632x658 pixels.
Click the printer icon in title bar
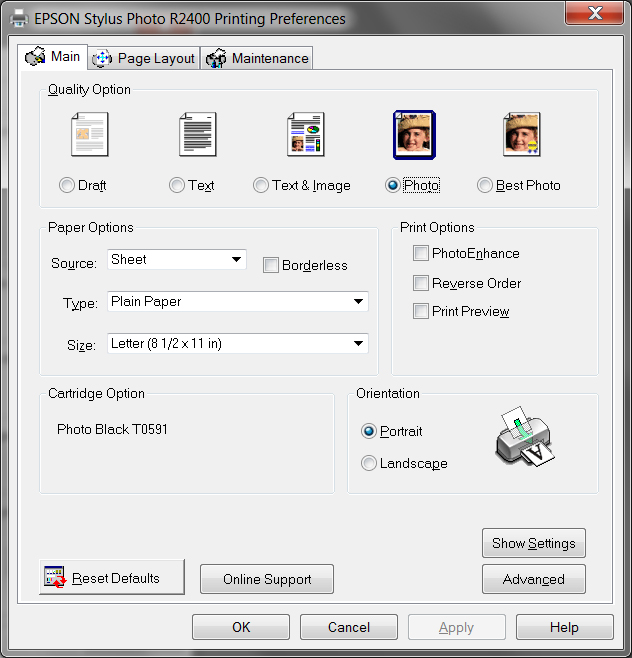click(19, 18)
